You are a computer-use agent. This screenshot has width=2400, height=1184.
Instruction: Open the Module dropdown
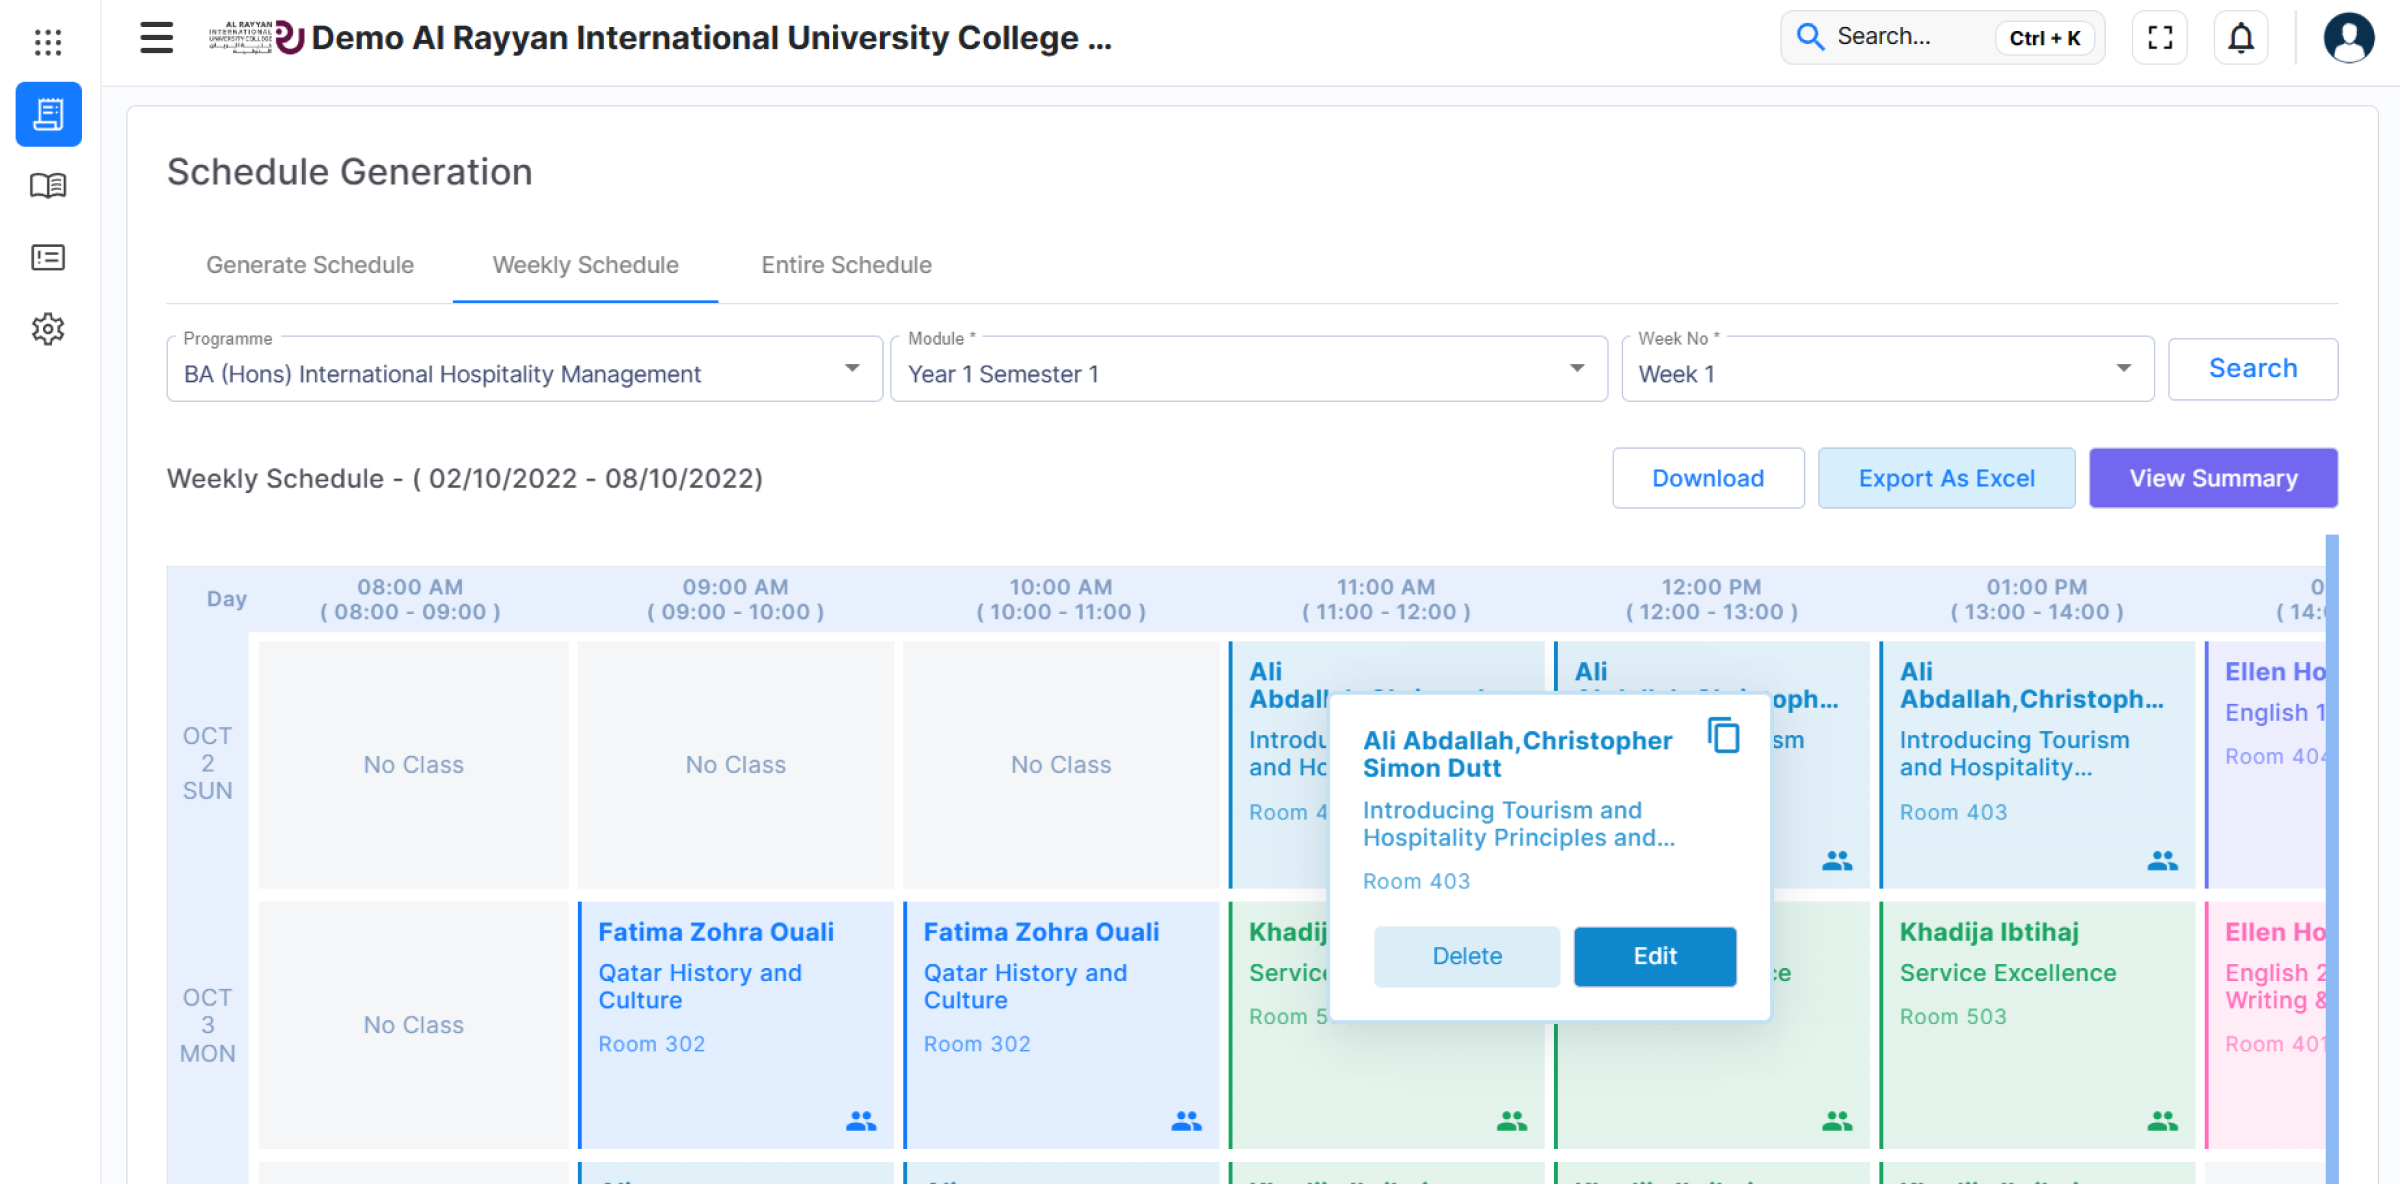[1577, 369]
